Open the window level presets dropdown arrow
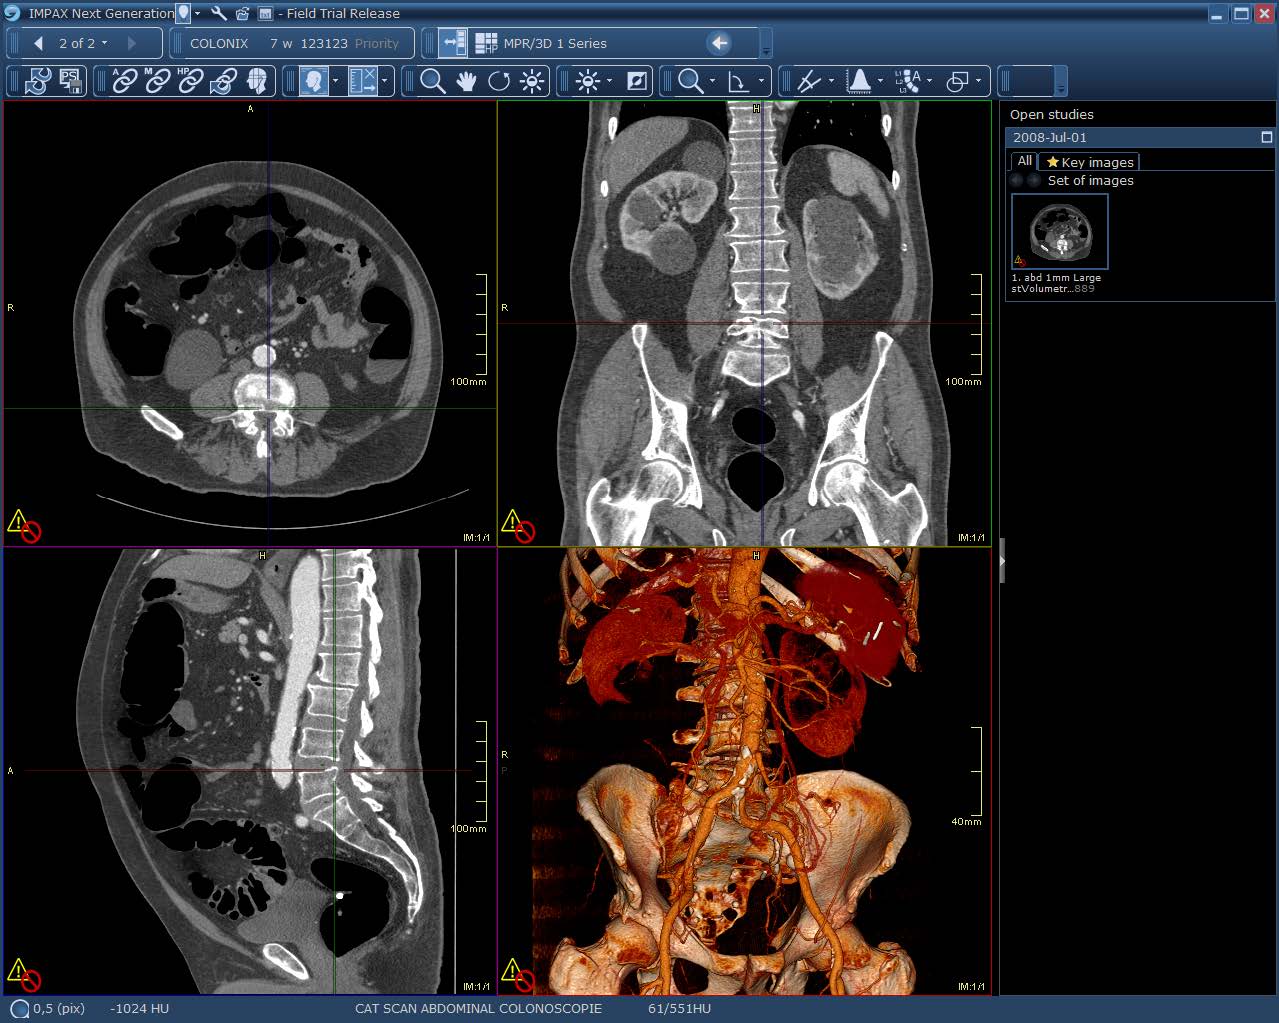Screen dimensions: 1279x1023 click(611, 81)
